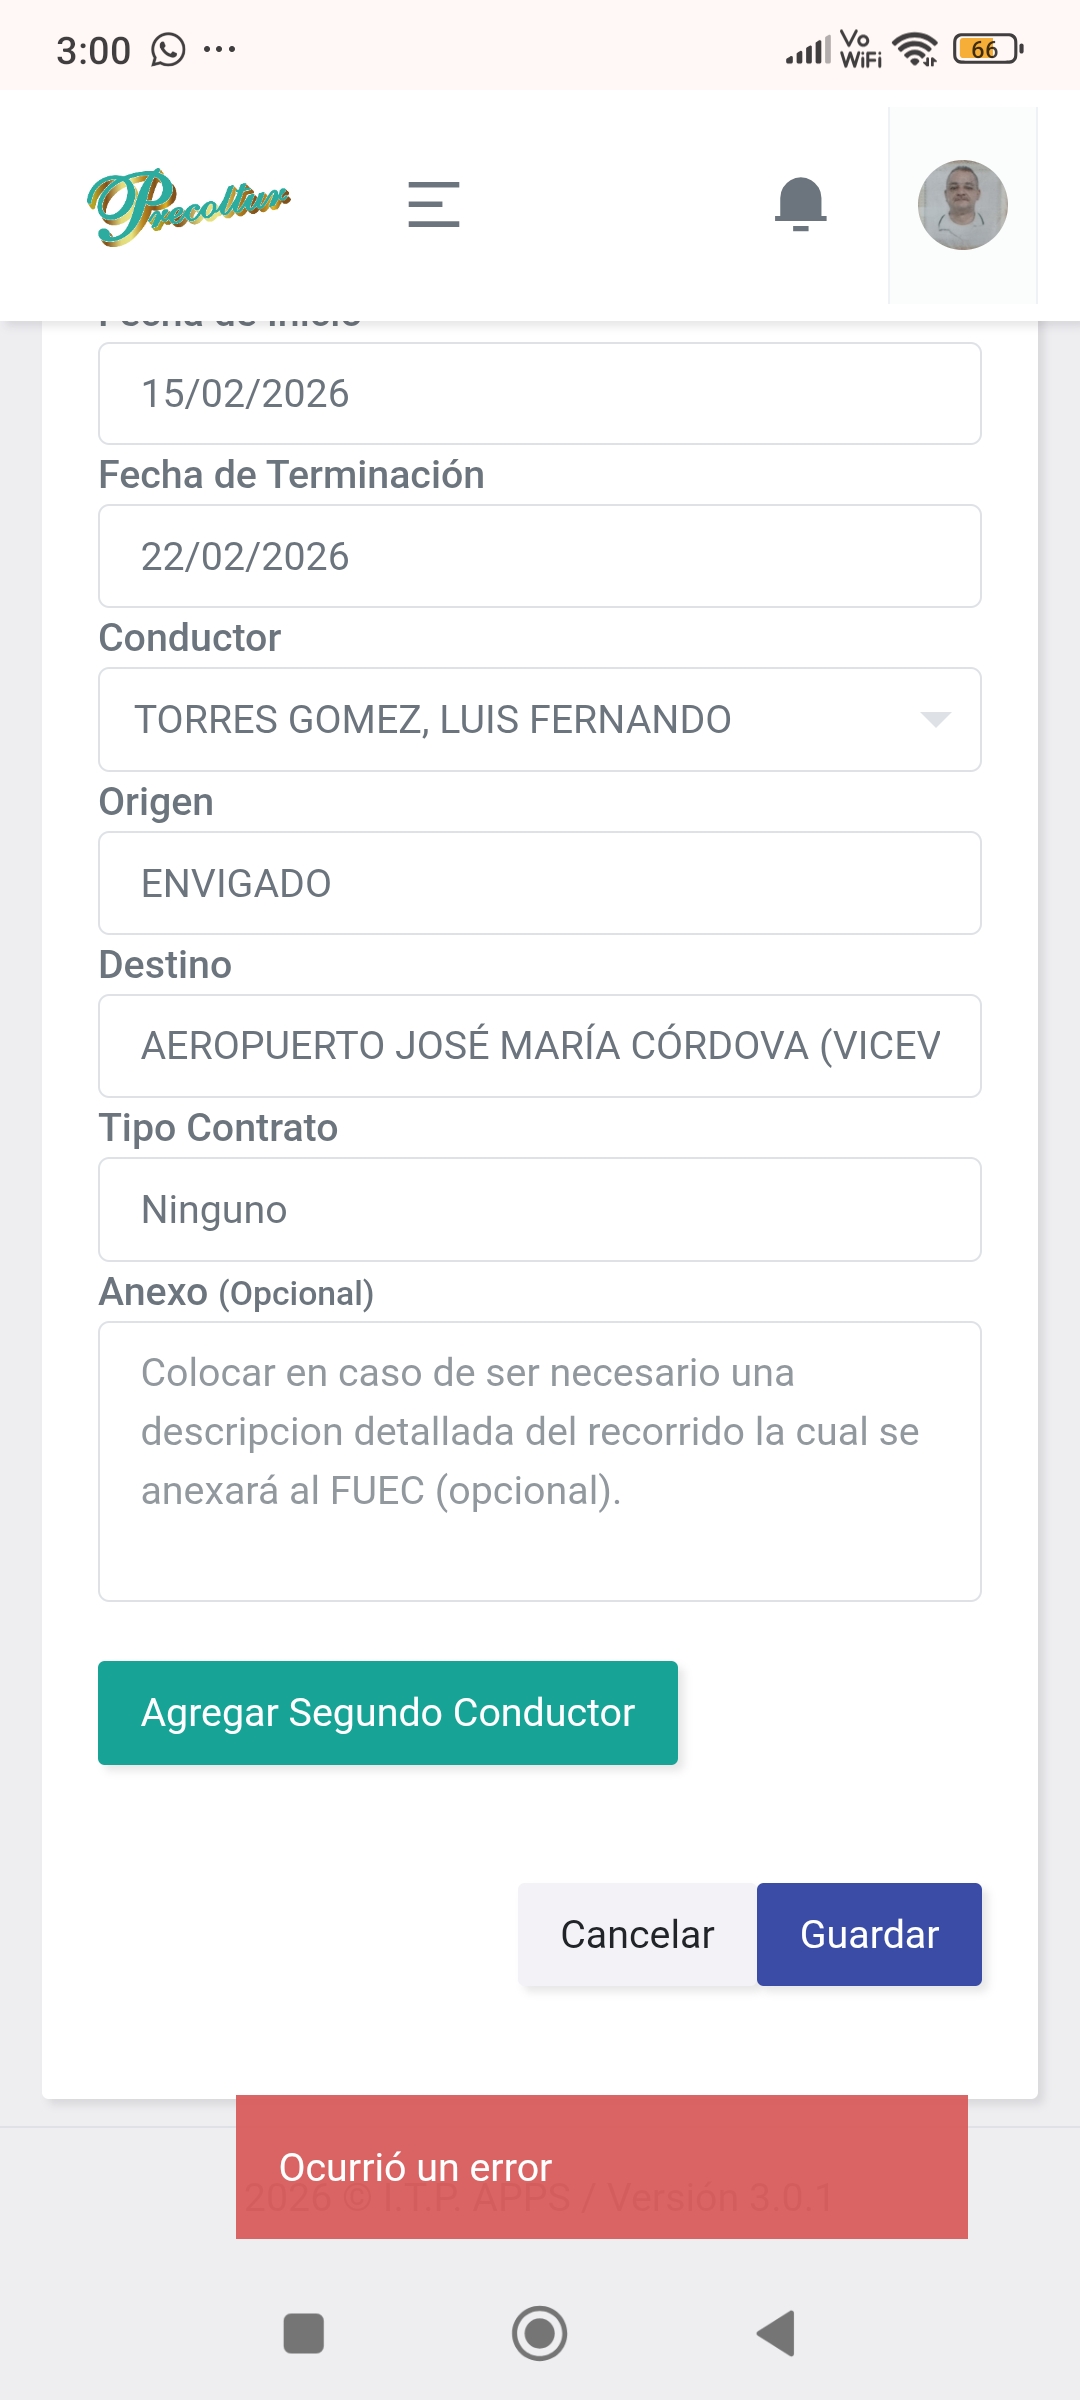Open Conductor selector showing TORRES GOMEZ
The width and height of the screenshot is (1080, 2400).
coord(500,719)
